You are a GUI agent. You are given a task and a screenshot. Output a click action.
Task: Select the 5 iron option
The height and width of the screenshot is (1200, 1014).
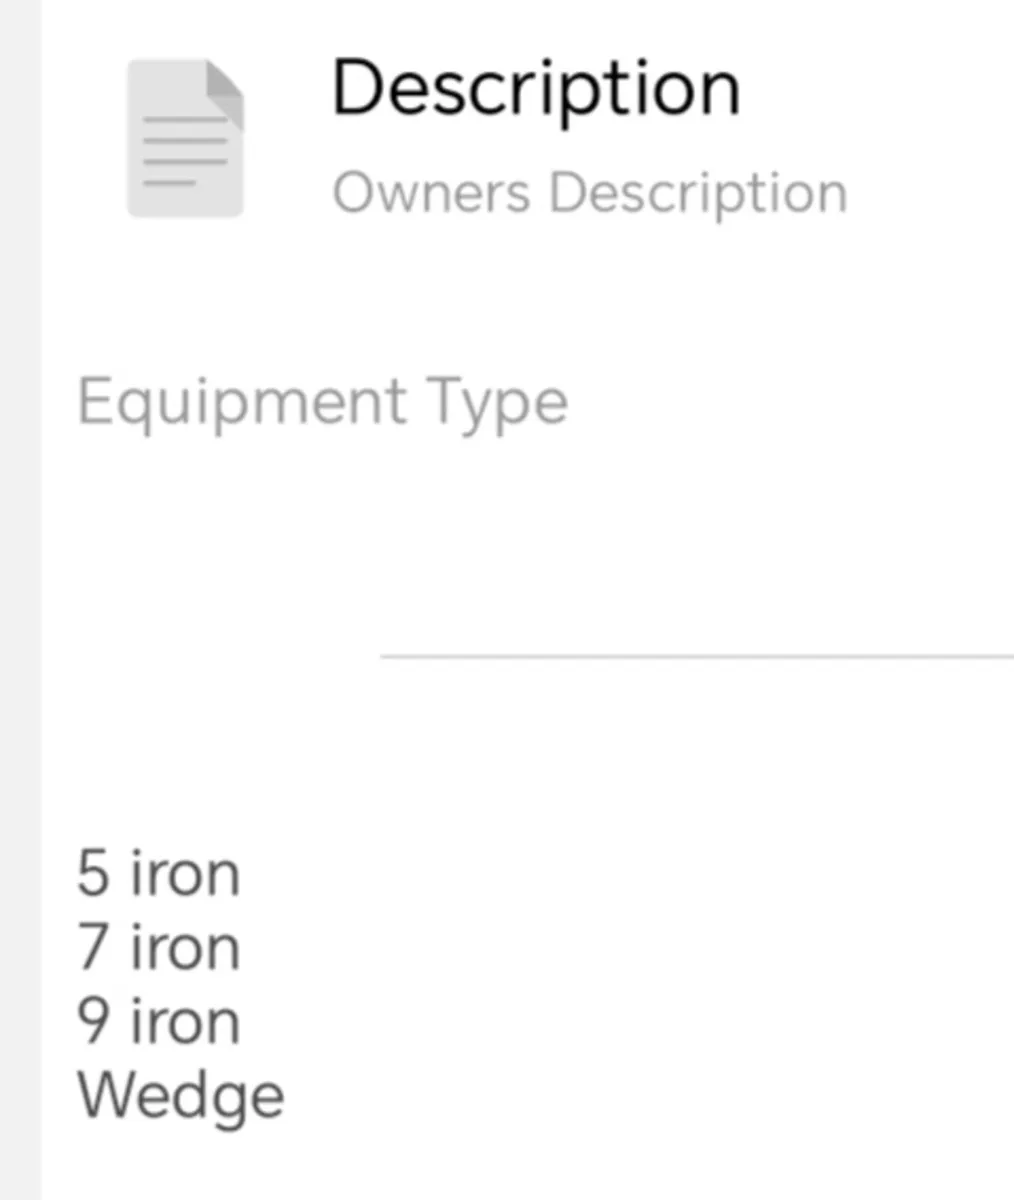point(158,871)
